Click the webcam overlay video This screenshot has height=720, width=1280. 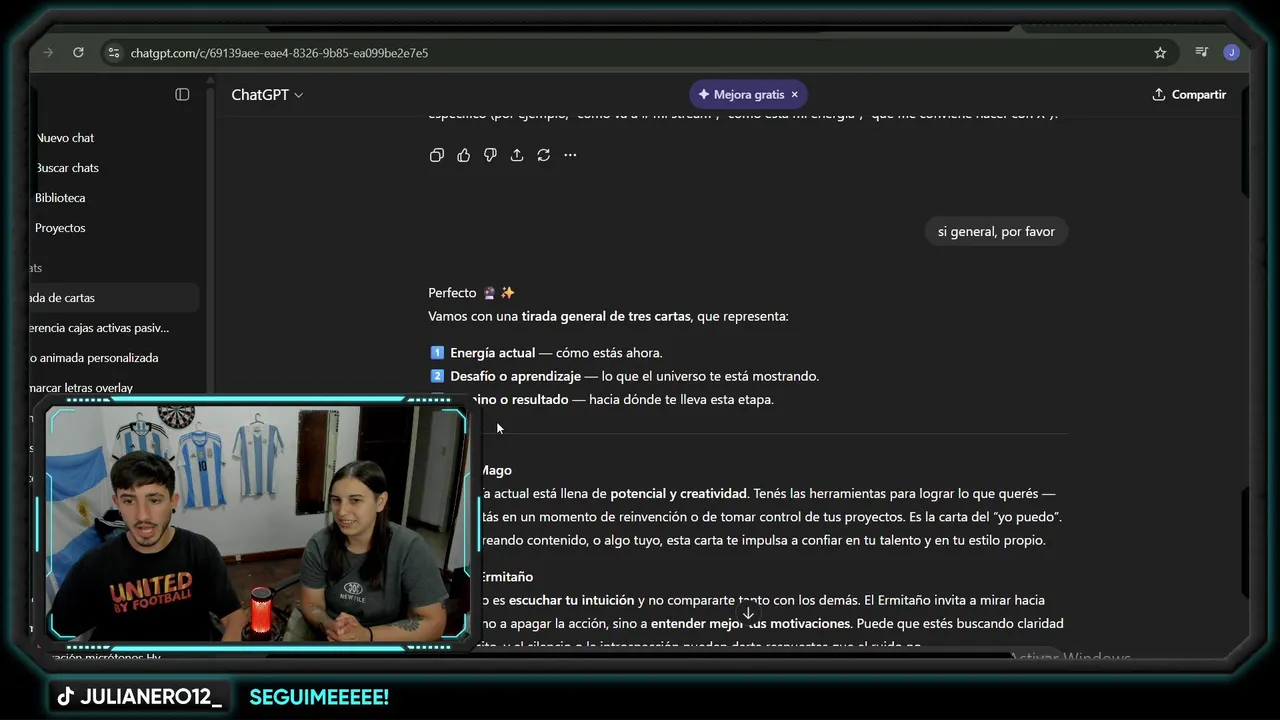click(x=257, y=523)
